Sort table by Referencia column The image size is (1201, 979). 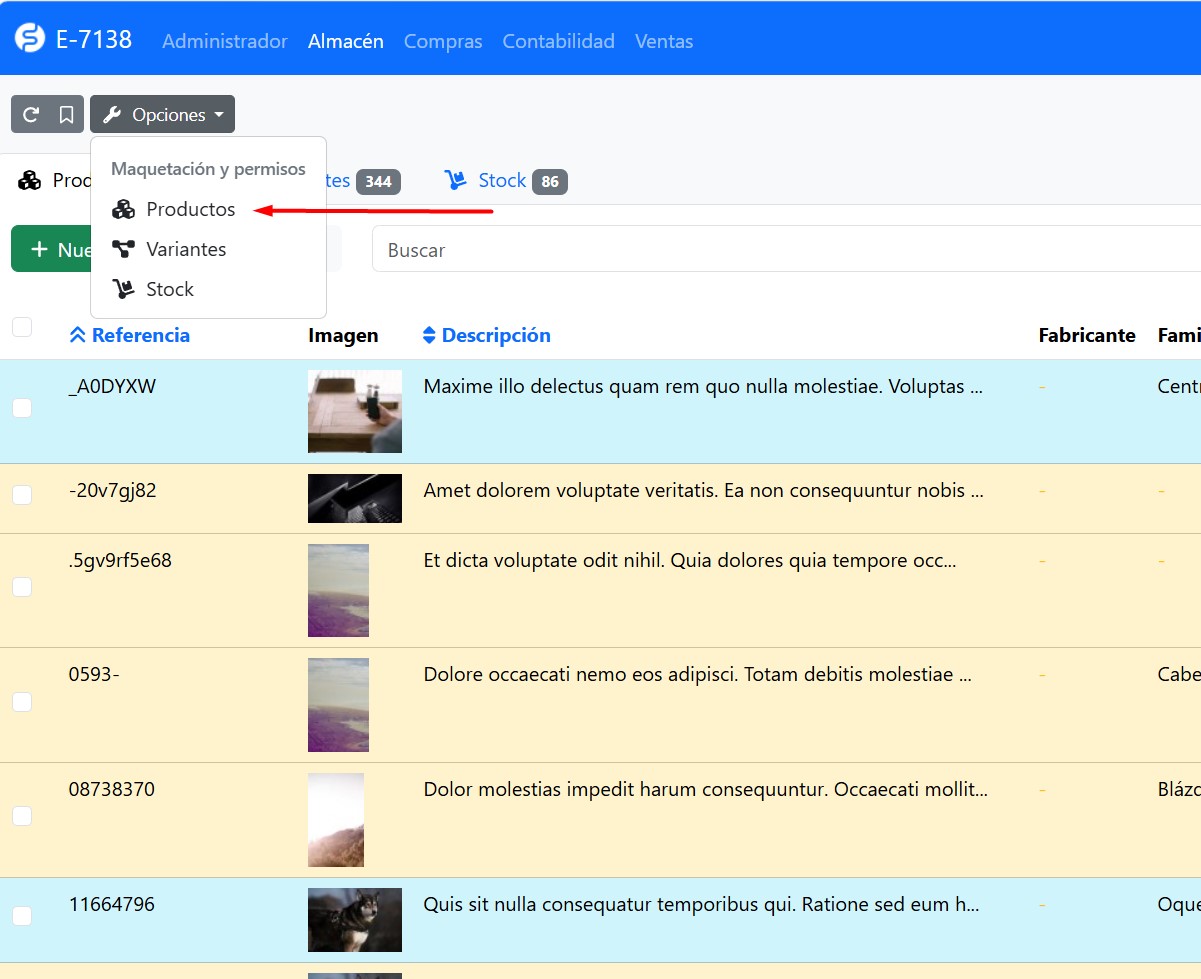[140, 336]
